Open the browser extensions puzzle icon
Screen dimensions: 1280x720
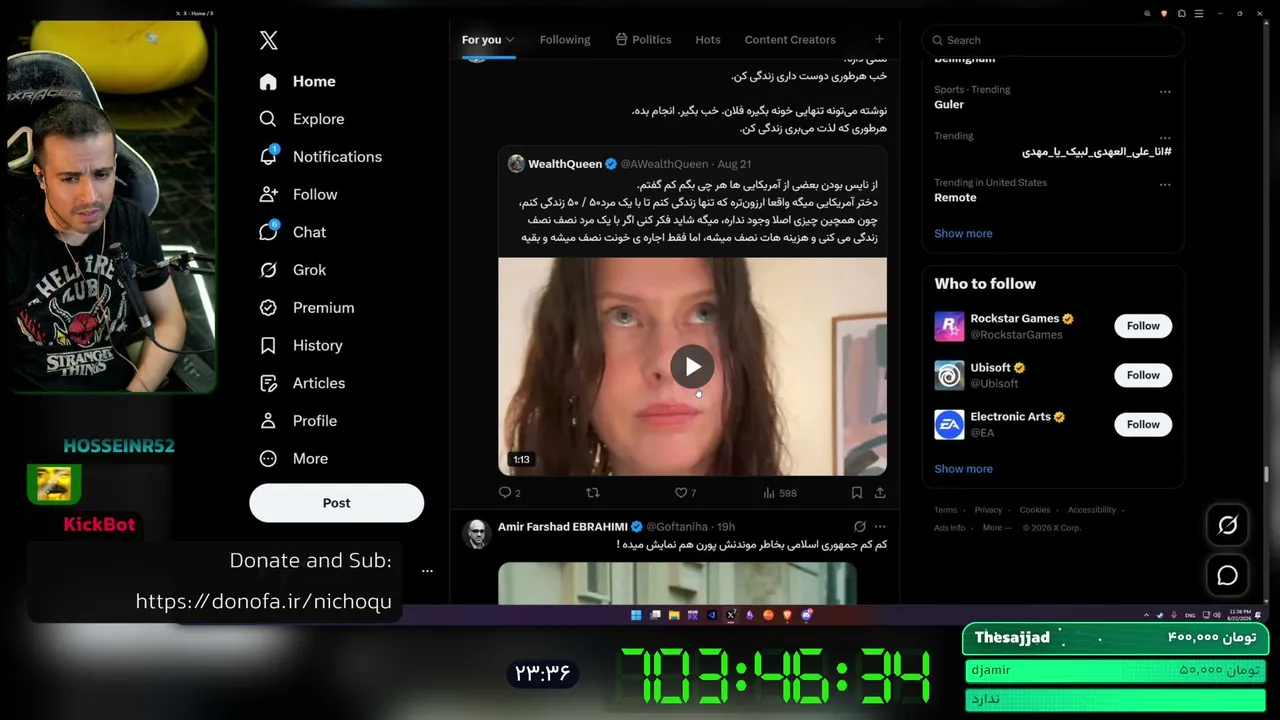coord(1182,14)
